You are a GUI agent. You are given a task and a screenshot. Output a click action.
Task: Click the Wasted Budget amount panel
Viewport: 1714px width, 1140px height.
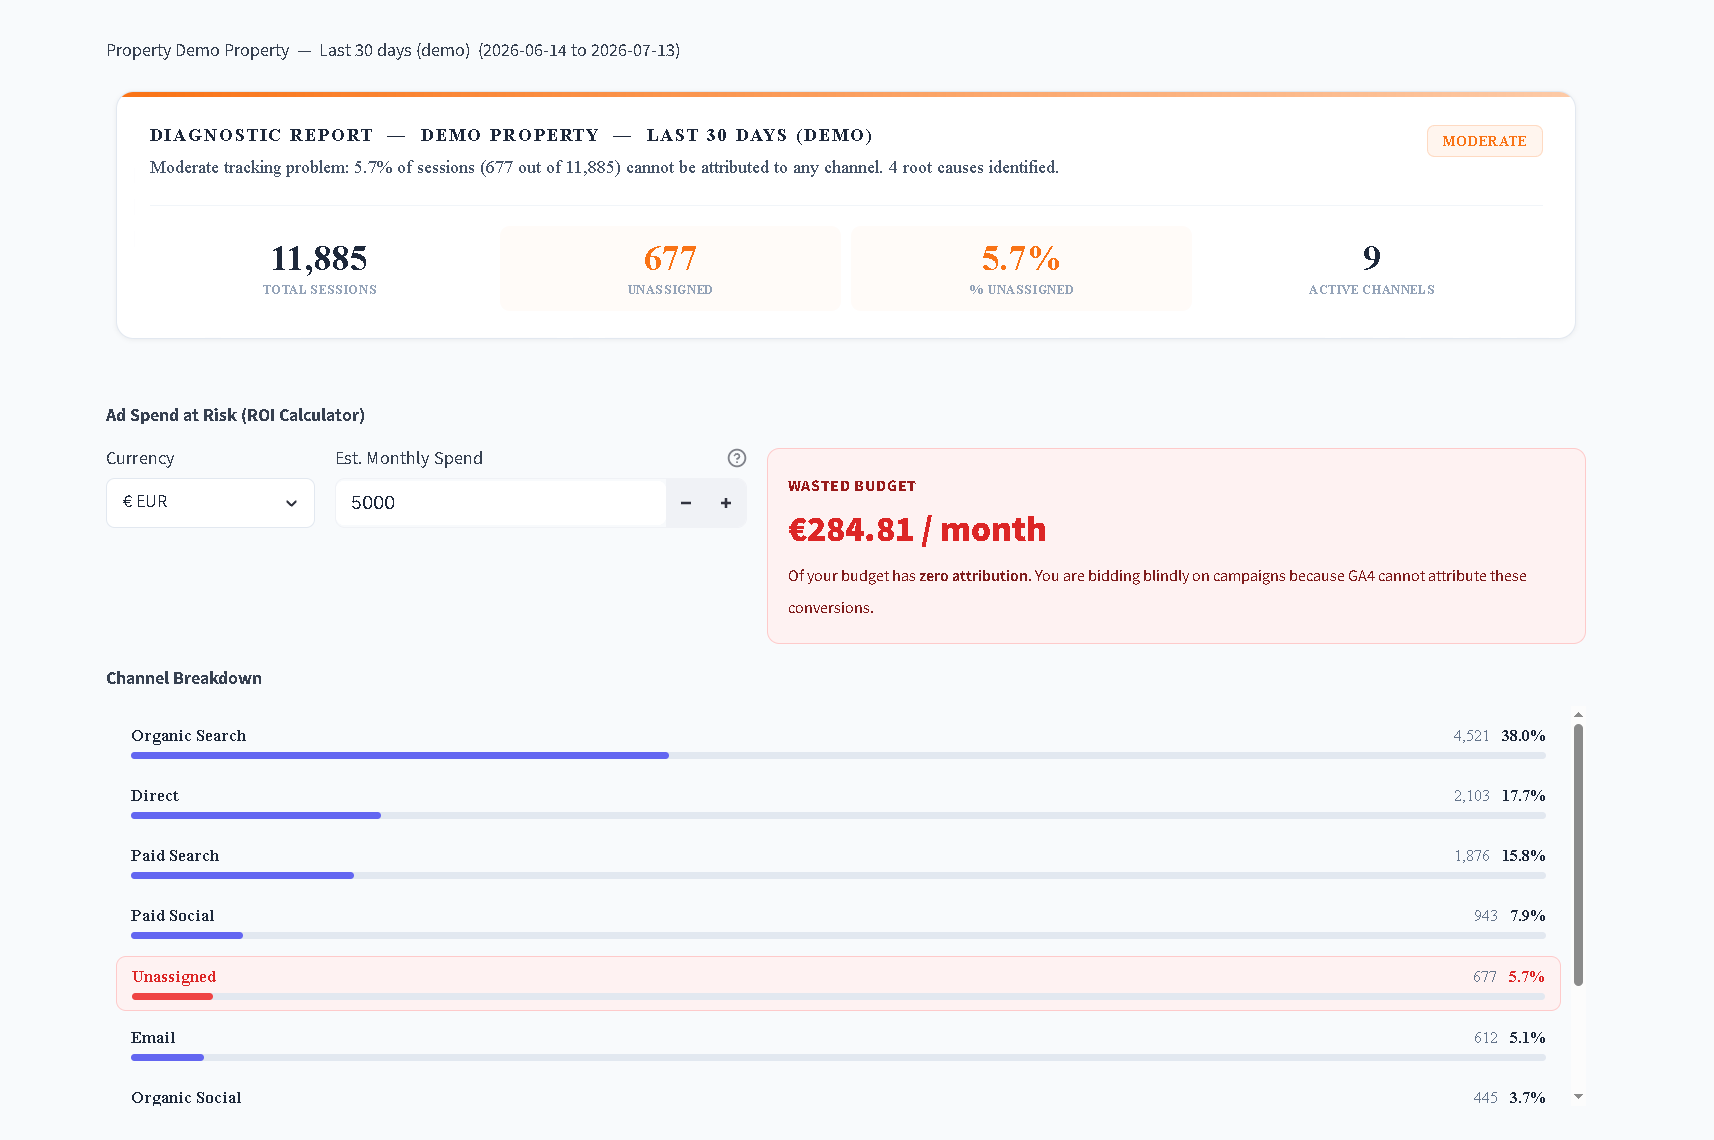pos(1176,546)
